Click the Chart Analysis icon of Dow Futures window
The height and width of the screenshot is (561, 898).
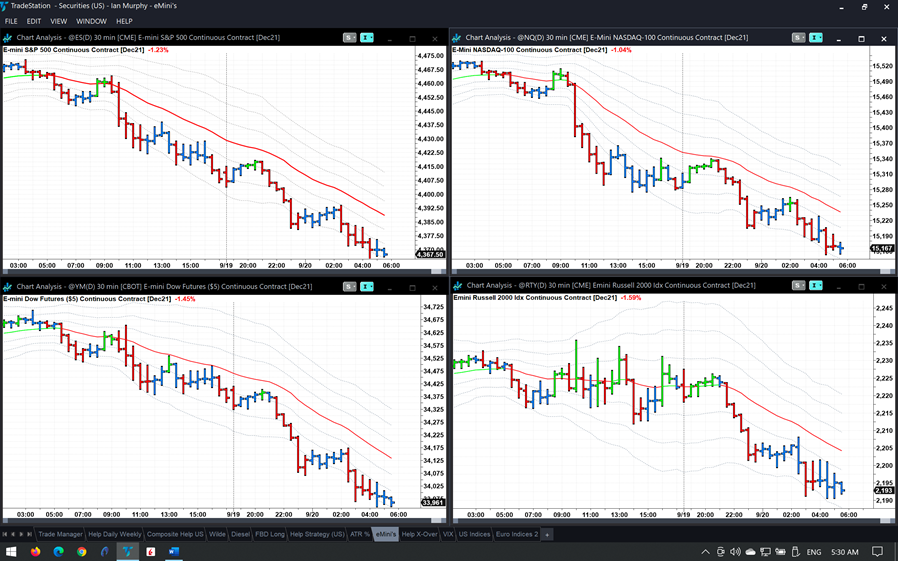[x=8, y=287]
